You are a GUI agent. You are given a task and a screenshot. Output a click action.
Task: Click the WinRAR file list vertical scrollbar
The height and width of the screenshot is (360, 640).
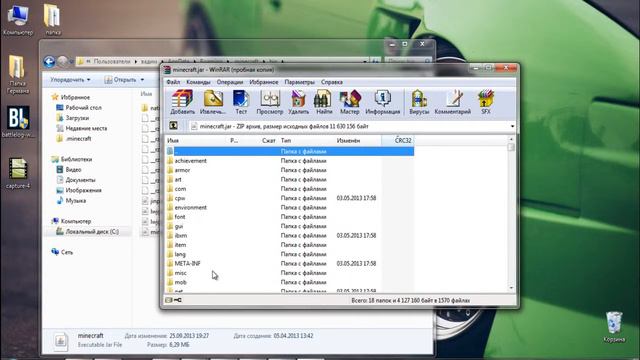coord(511,214)
